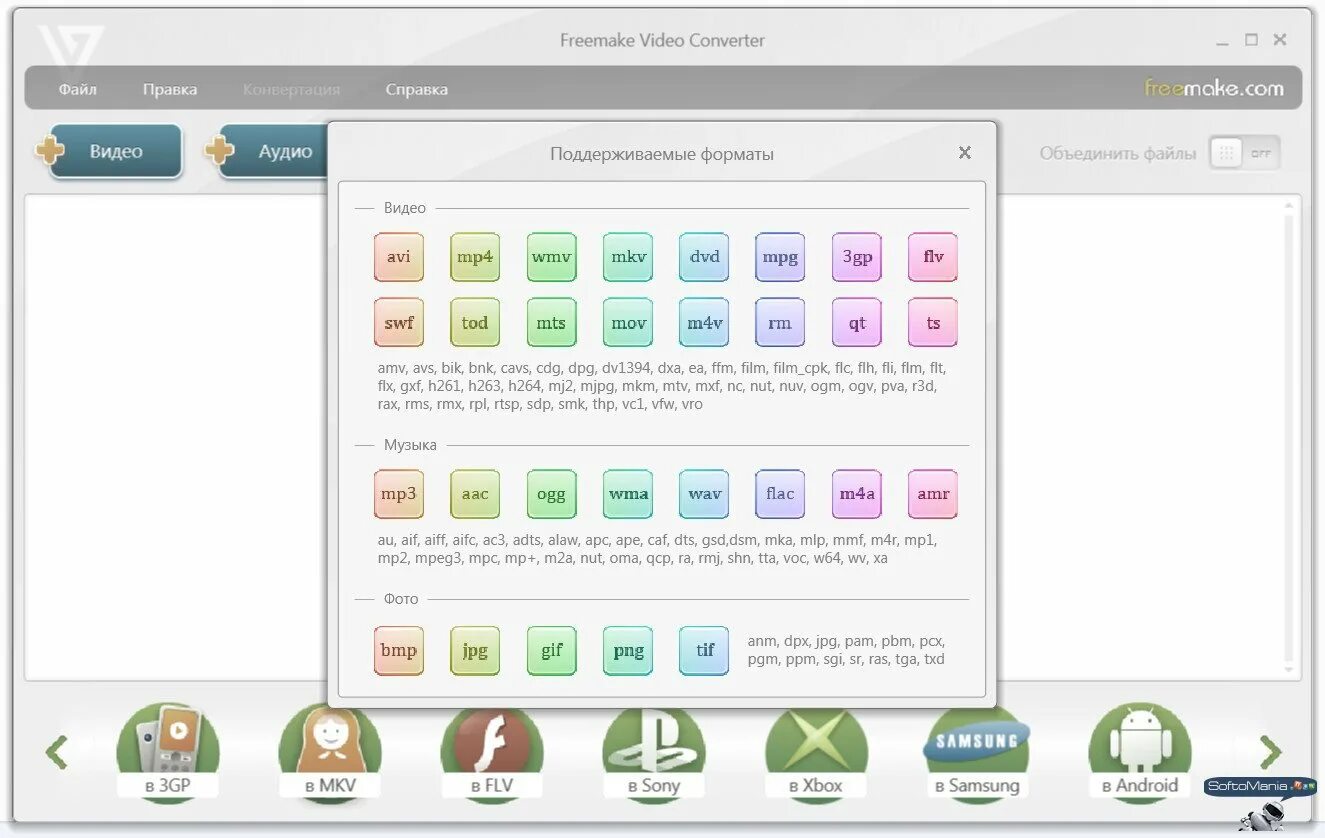Image resolution: width=1325 pixels, height=838 pixels.
Task: Open the Правка menu
Action: pos(169,89)
